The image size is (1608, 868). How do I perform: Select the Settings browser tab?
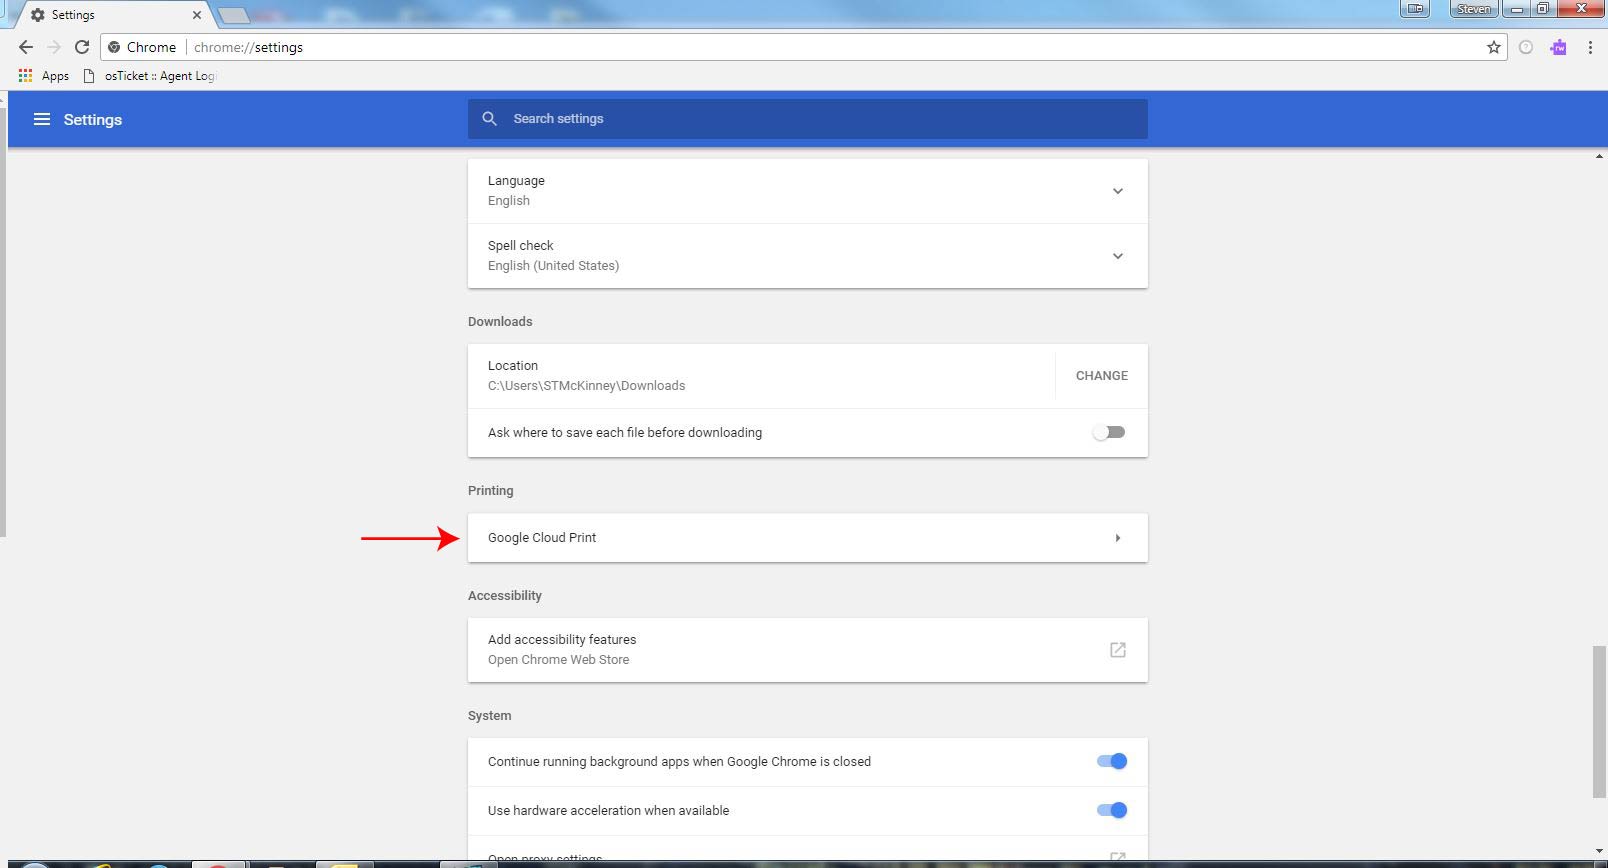coord(110,15)
